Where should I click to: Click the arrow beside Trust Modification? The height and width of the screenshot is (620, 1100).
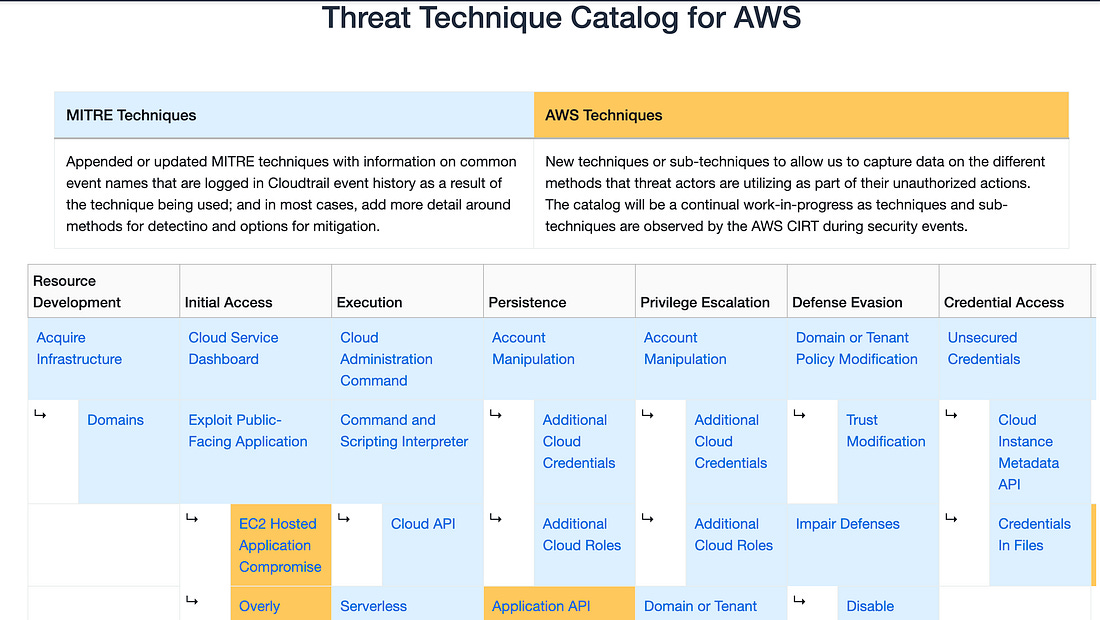point(799,415)
